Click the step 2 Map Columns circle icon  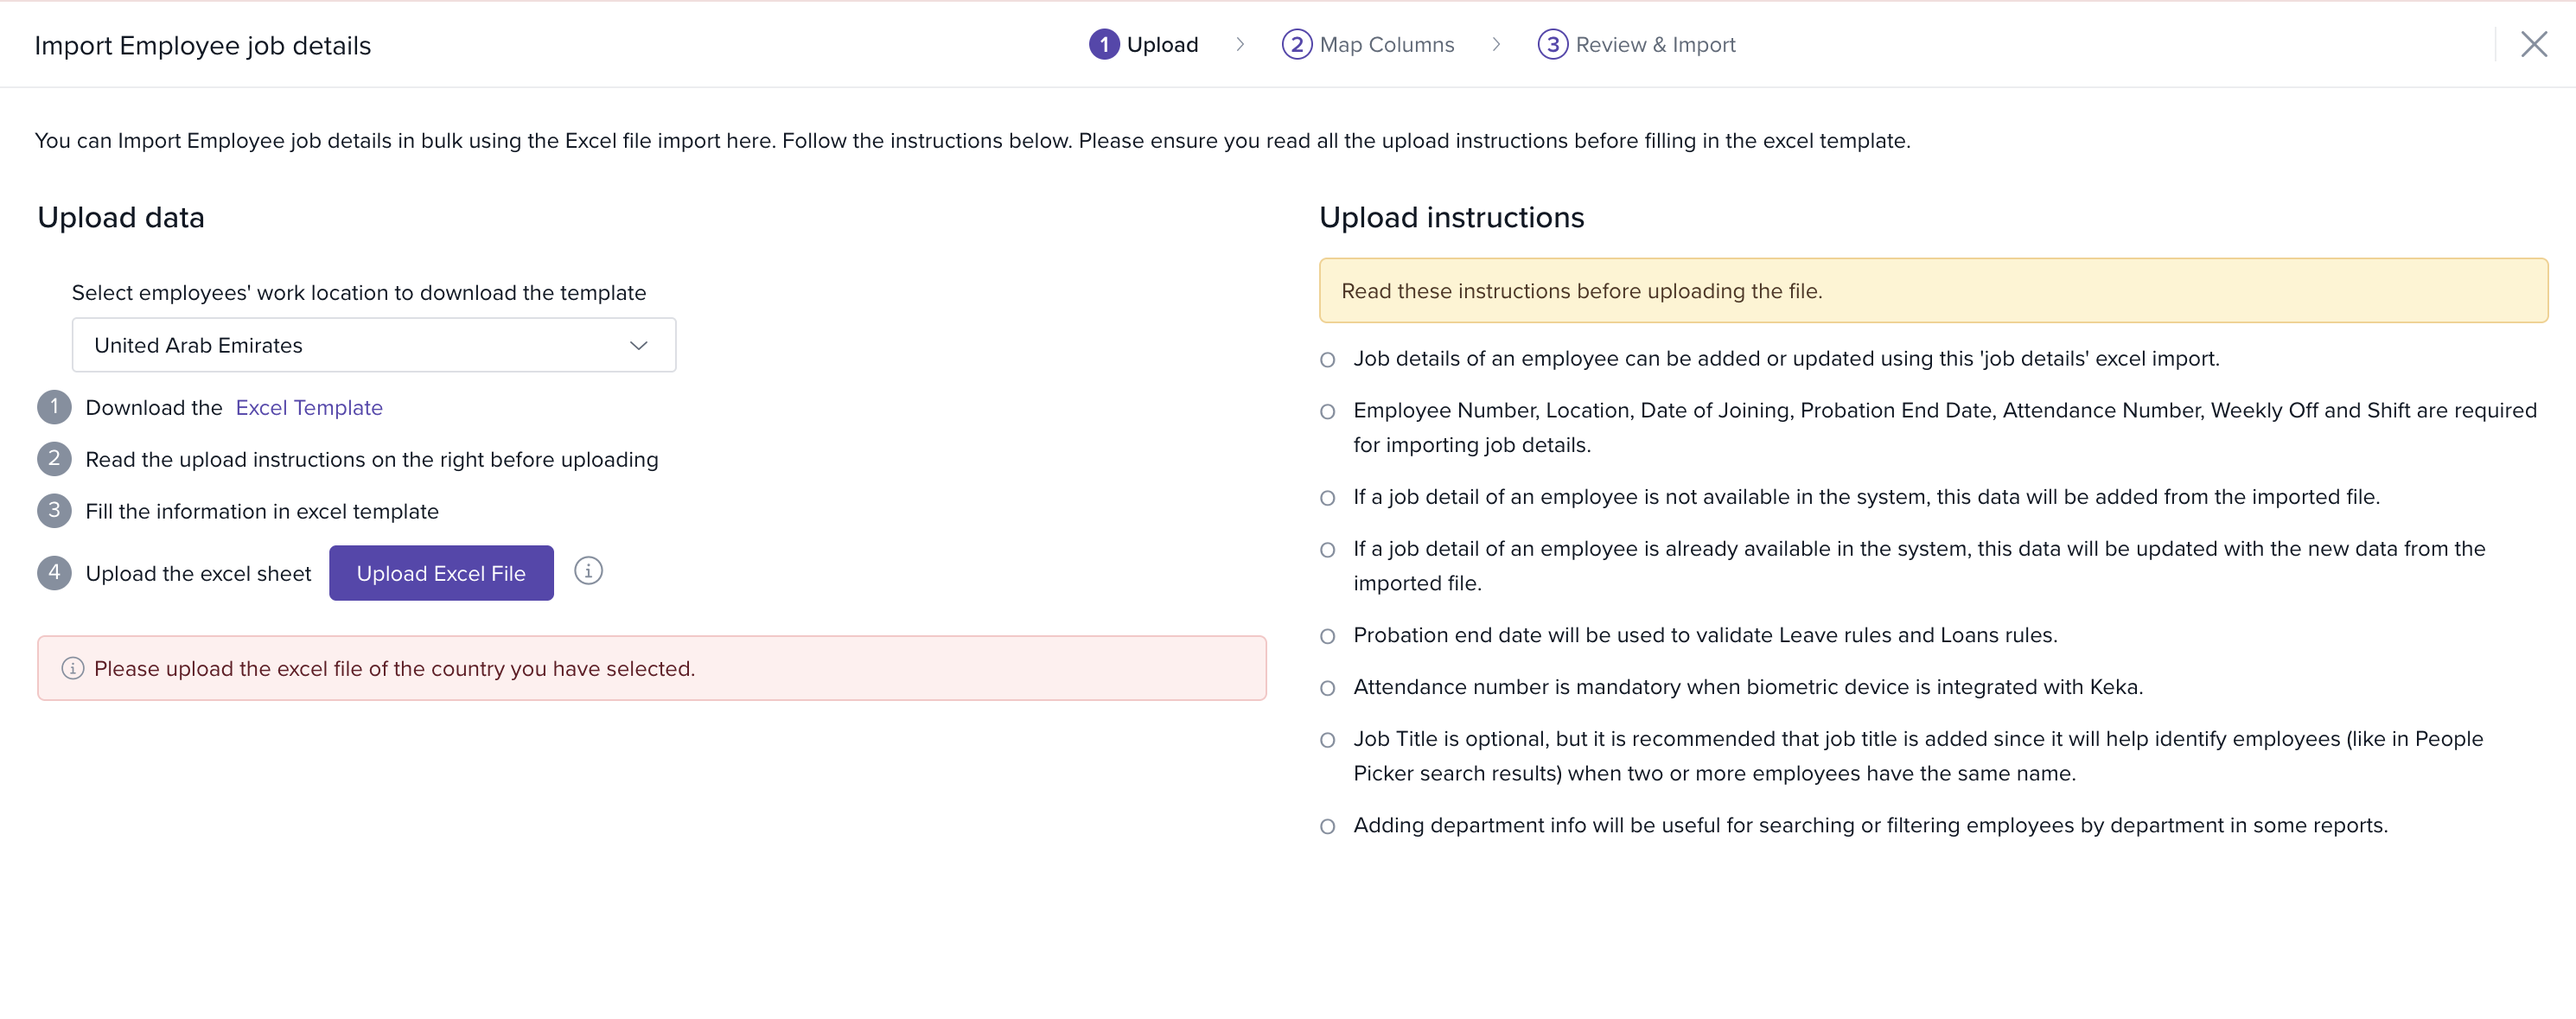(1296, 44)
